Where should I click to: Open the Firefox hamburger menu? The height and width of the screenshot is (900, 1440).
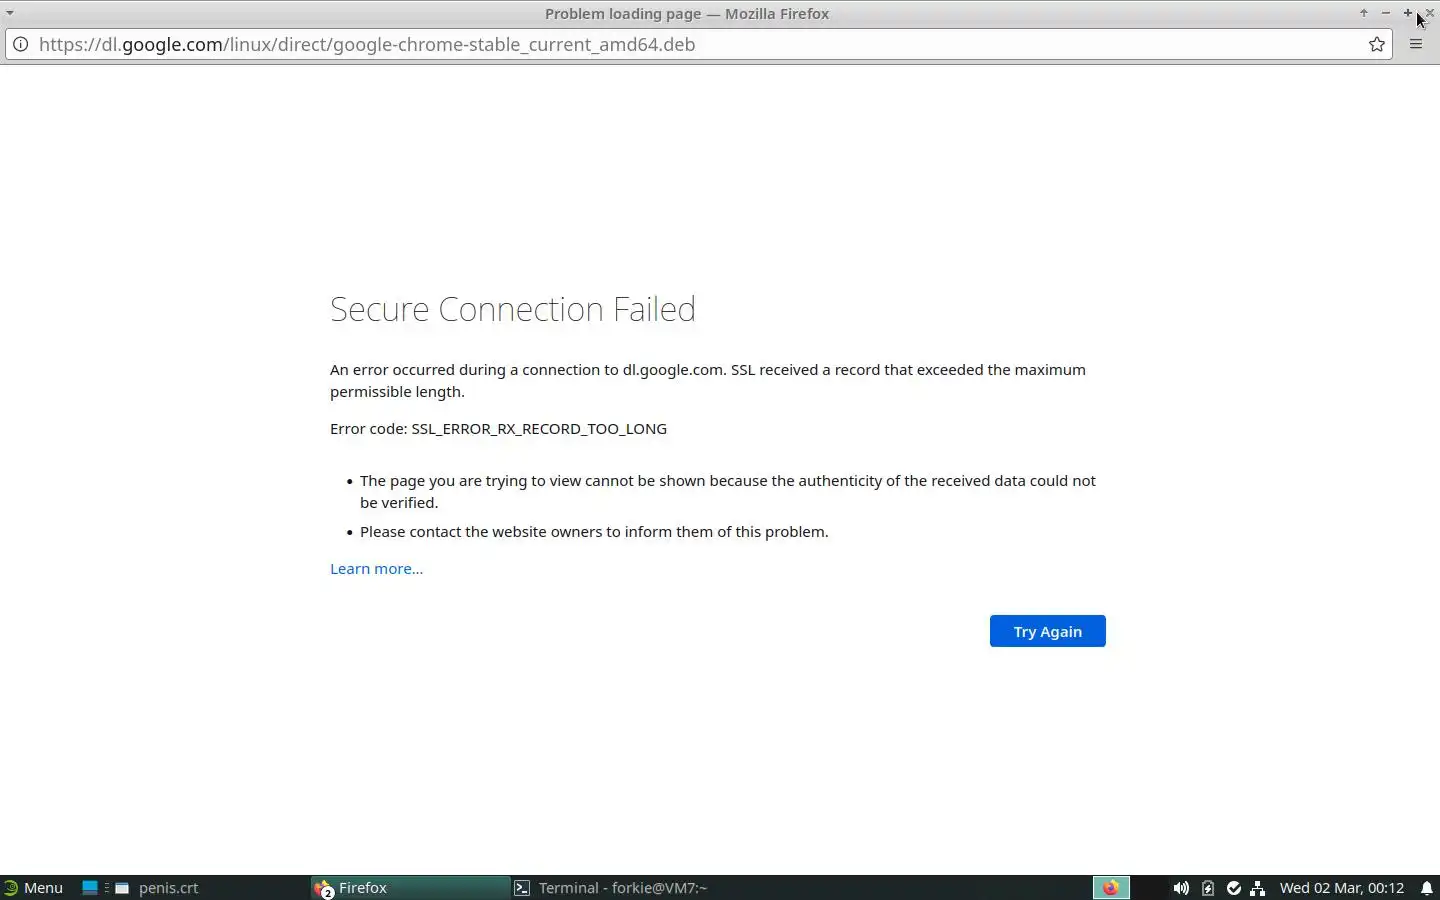(x=1416, y=44)
